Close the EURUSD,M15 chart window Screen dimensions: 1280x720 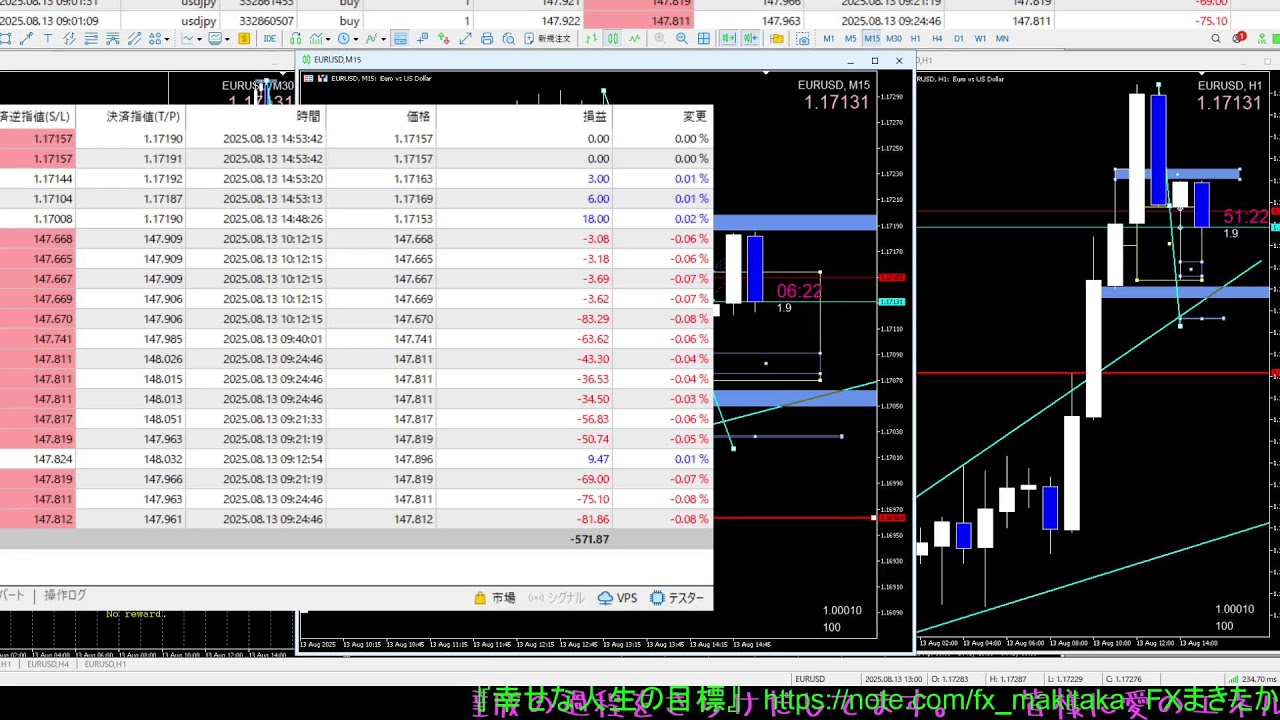point(899,61)
